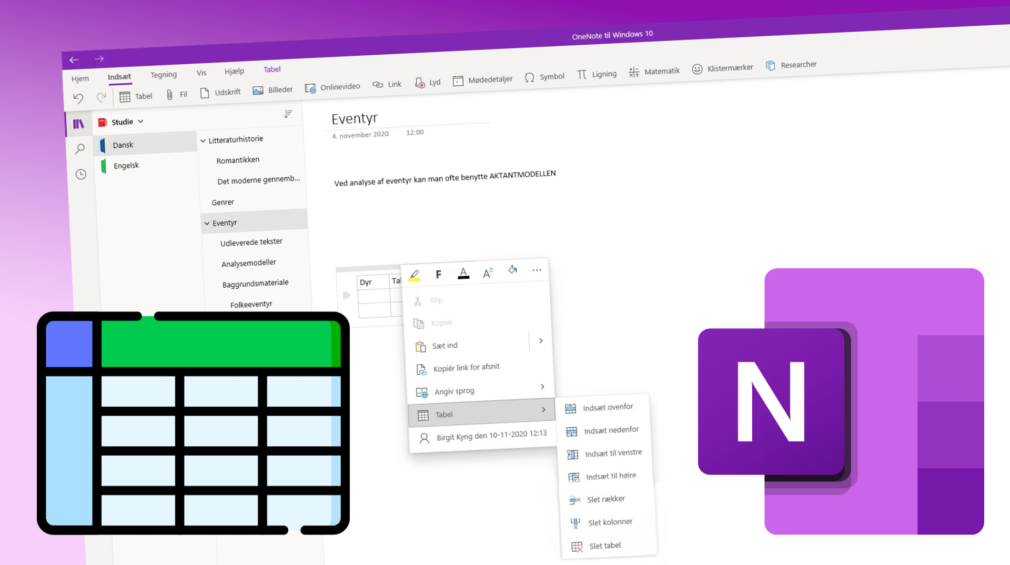Image resolution: width=1010 pixels, height=565 pixels.
Task: Insert an equation with Ligning
Action: [596, 74]
